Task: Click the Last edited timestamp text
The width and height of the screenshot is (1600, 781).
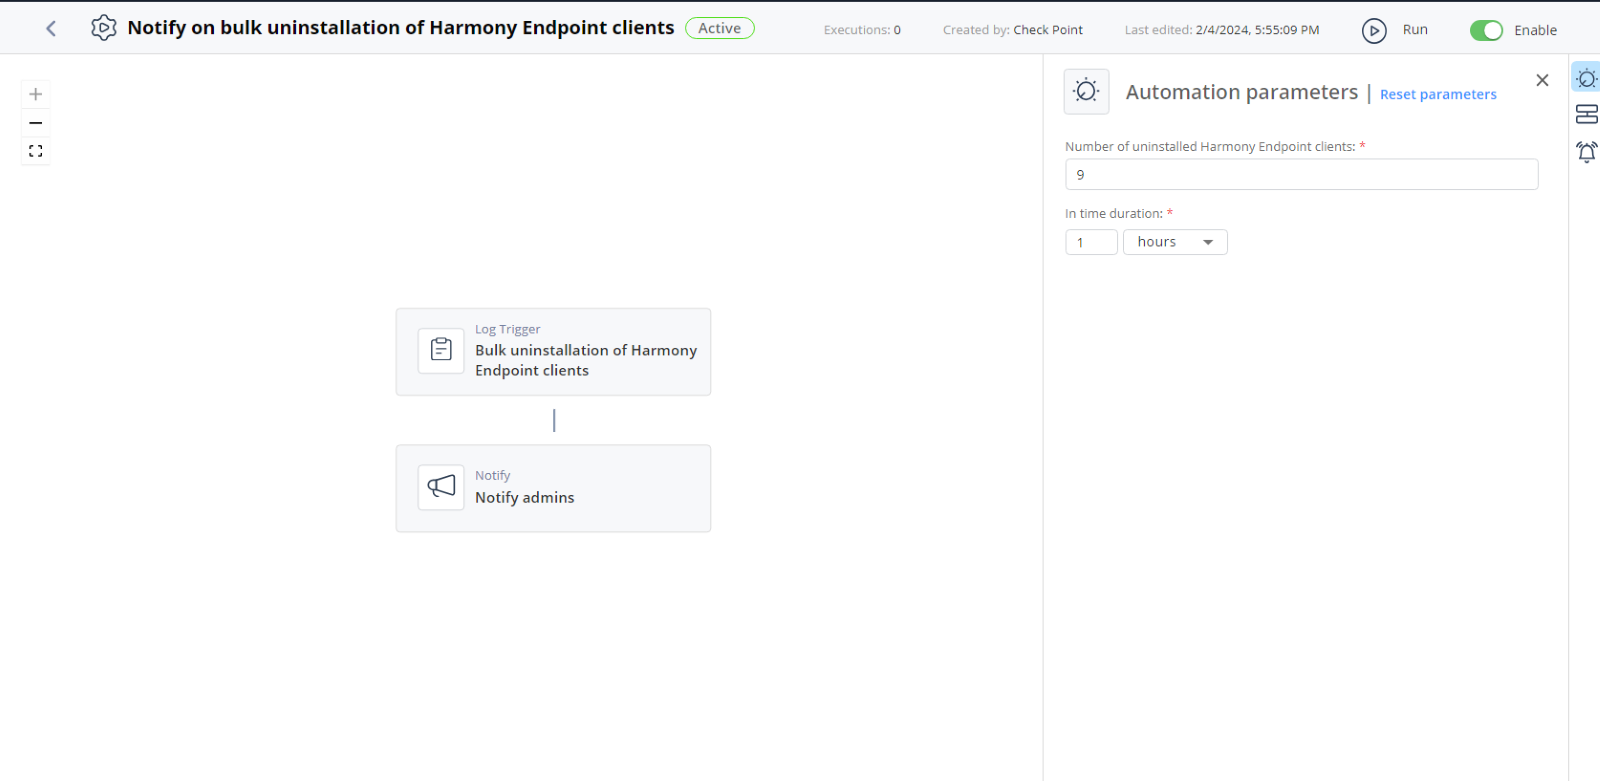Action: click(x=1222, y=30)
